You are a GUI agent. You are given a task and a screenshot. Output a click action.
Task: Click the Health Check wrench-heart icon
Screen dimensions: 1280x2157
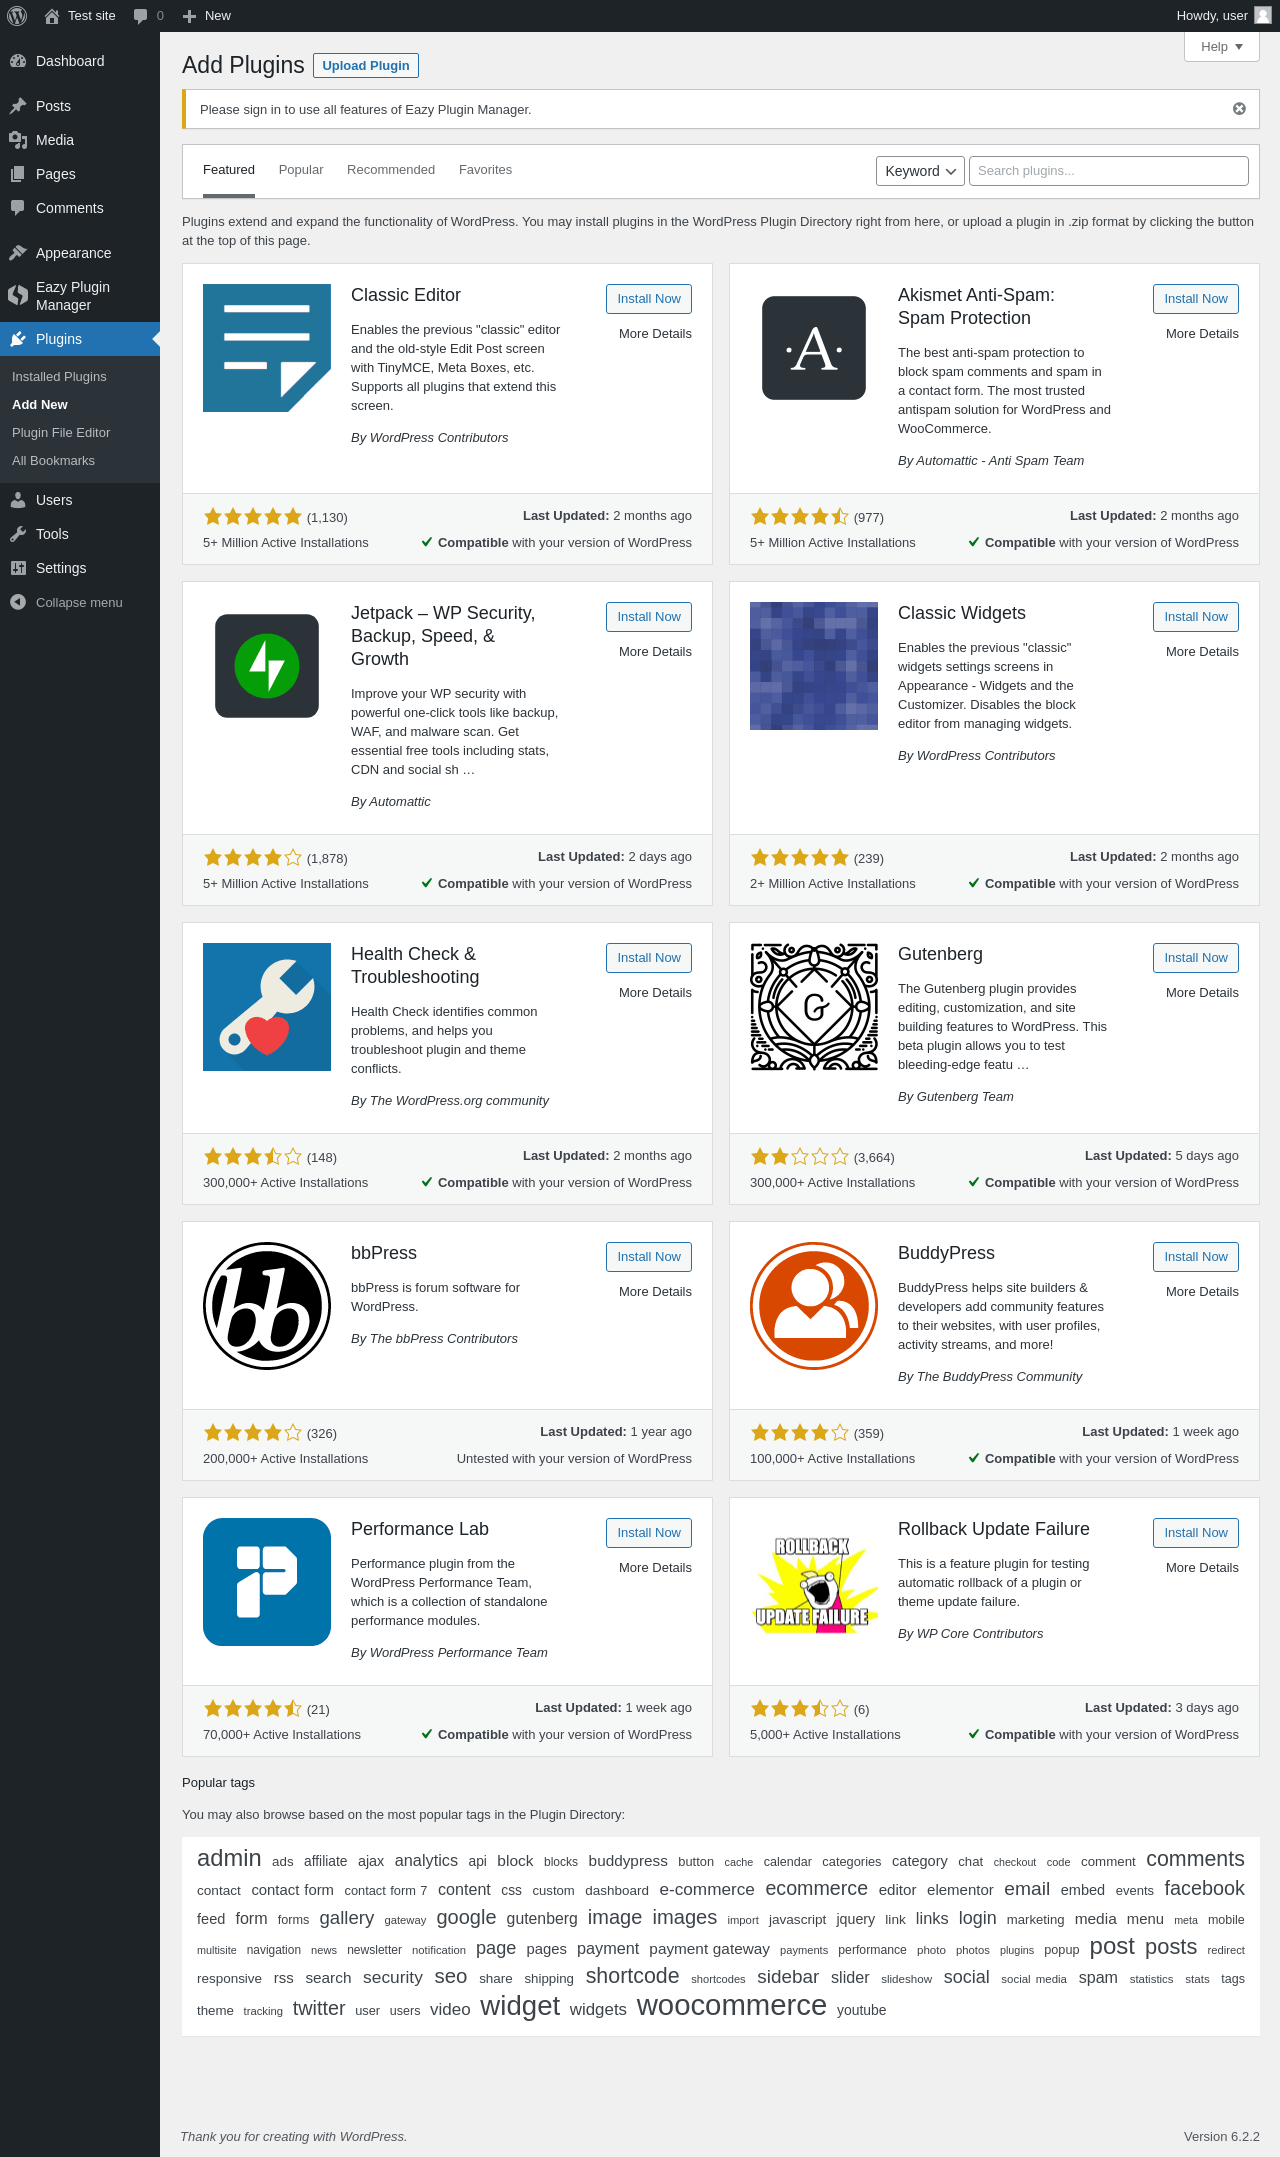[267, 1007]
